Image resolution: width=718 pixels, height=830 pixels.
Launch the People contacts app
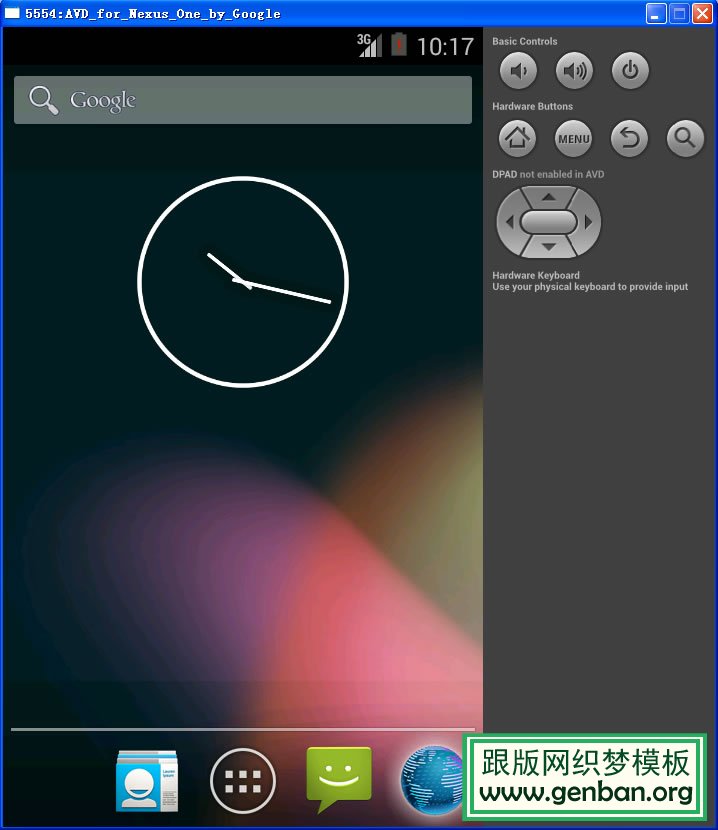[x=147, y=780]
